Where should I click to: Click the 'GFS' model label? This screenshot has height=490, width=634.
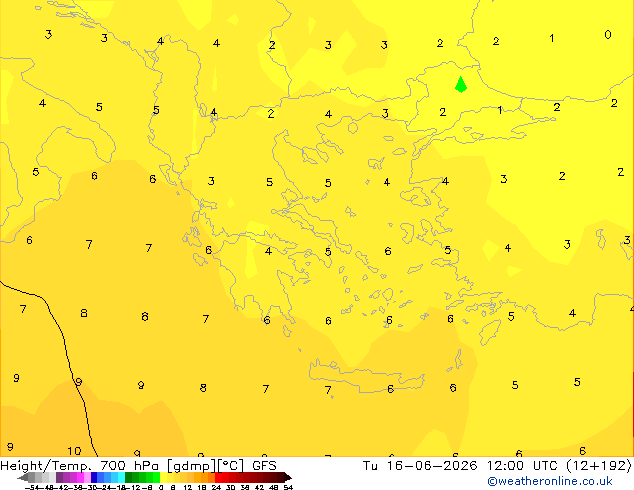[x=264, y=466]
